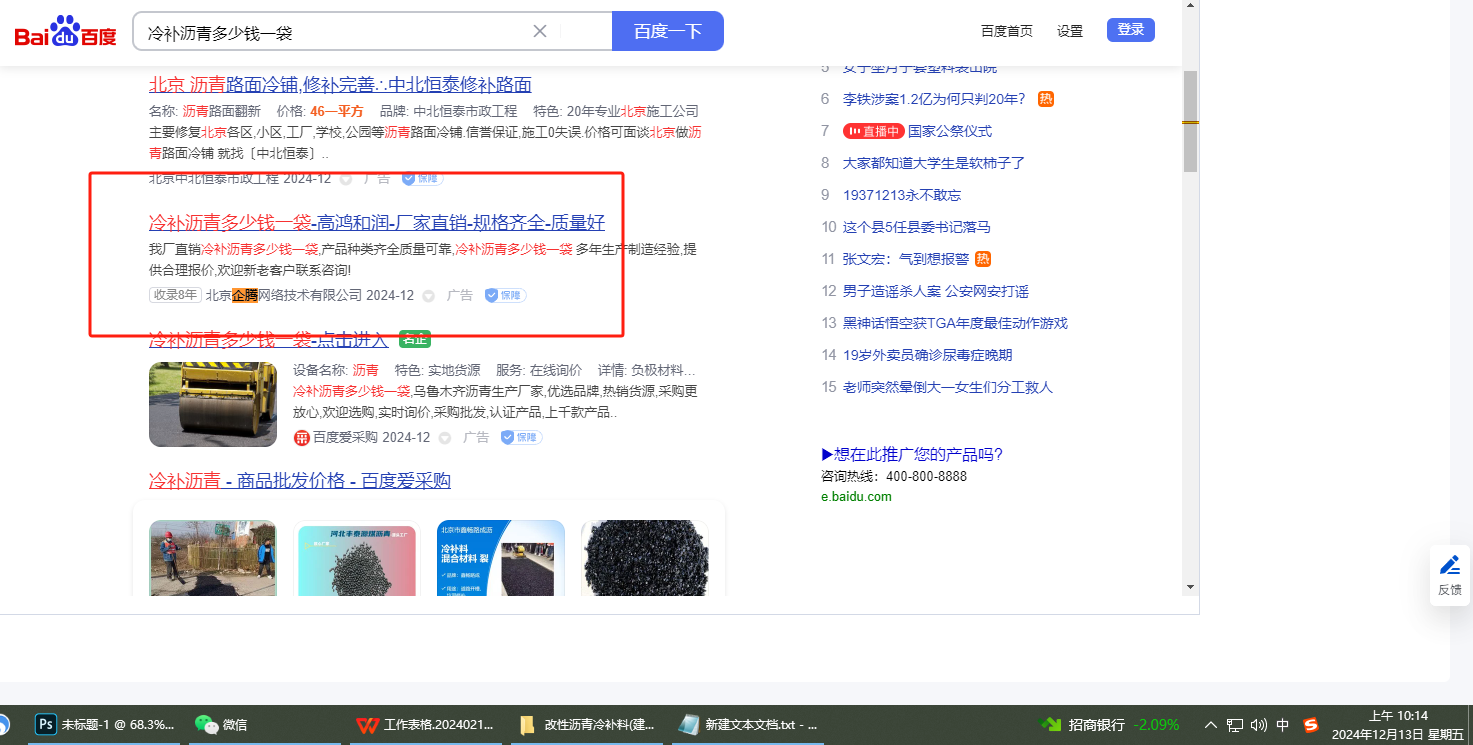1473x745 pixels.
Task: Click the 反馈 feedback button
Action: 1450,575
